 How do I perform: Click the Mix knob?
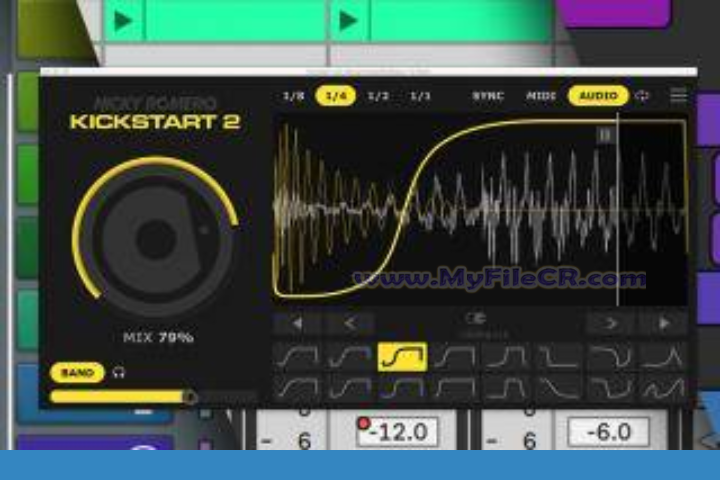click(x=155, y=239)
